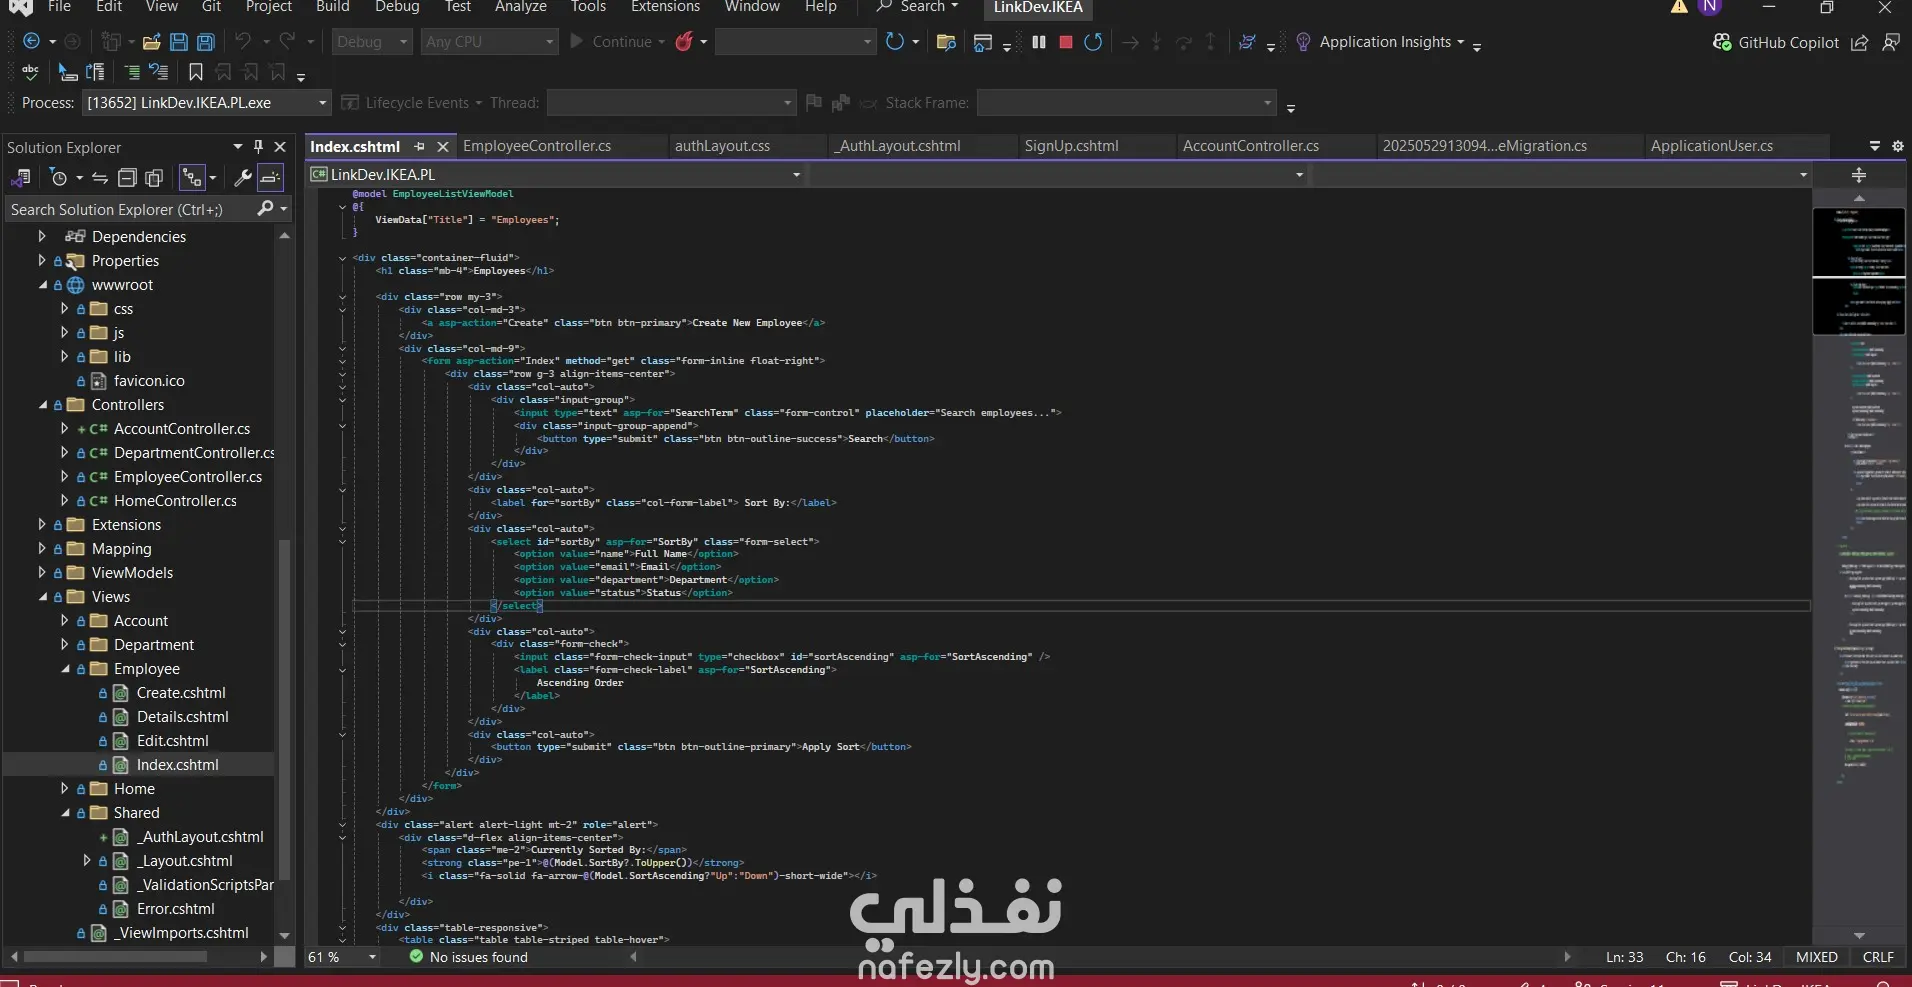Toggle a bookmark on the current line
Screen dimensions: 1912x987
[x=196, y=72]
